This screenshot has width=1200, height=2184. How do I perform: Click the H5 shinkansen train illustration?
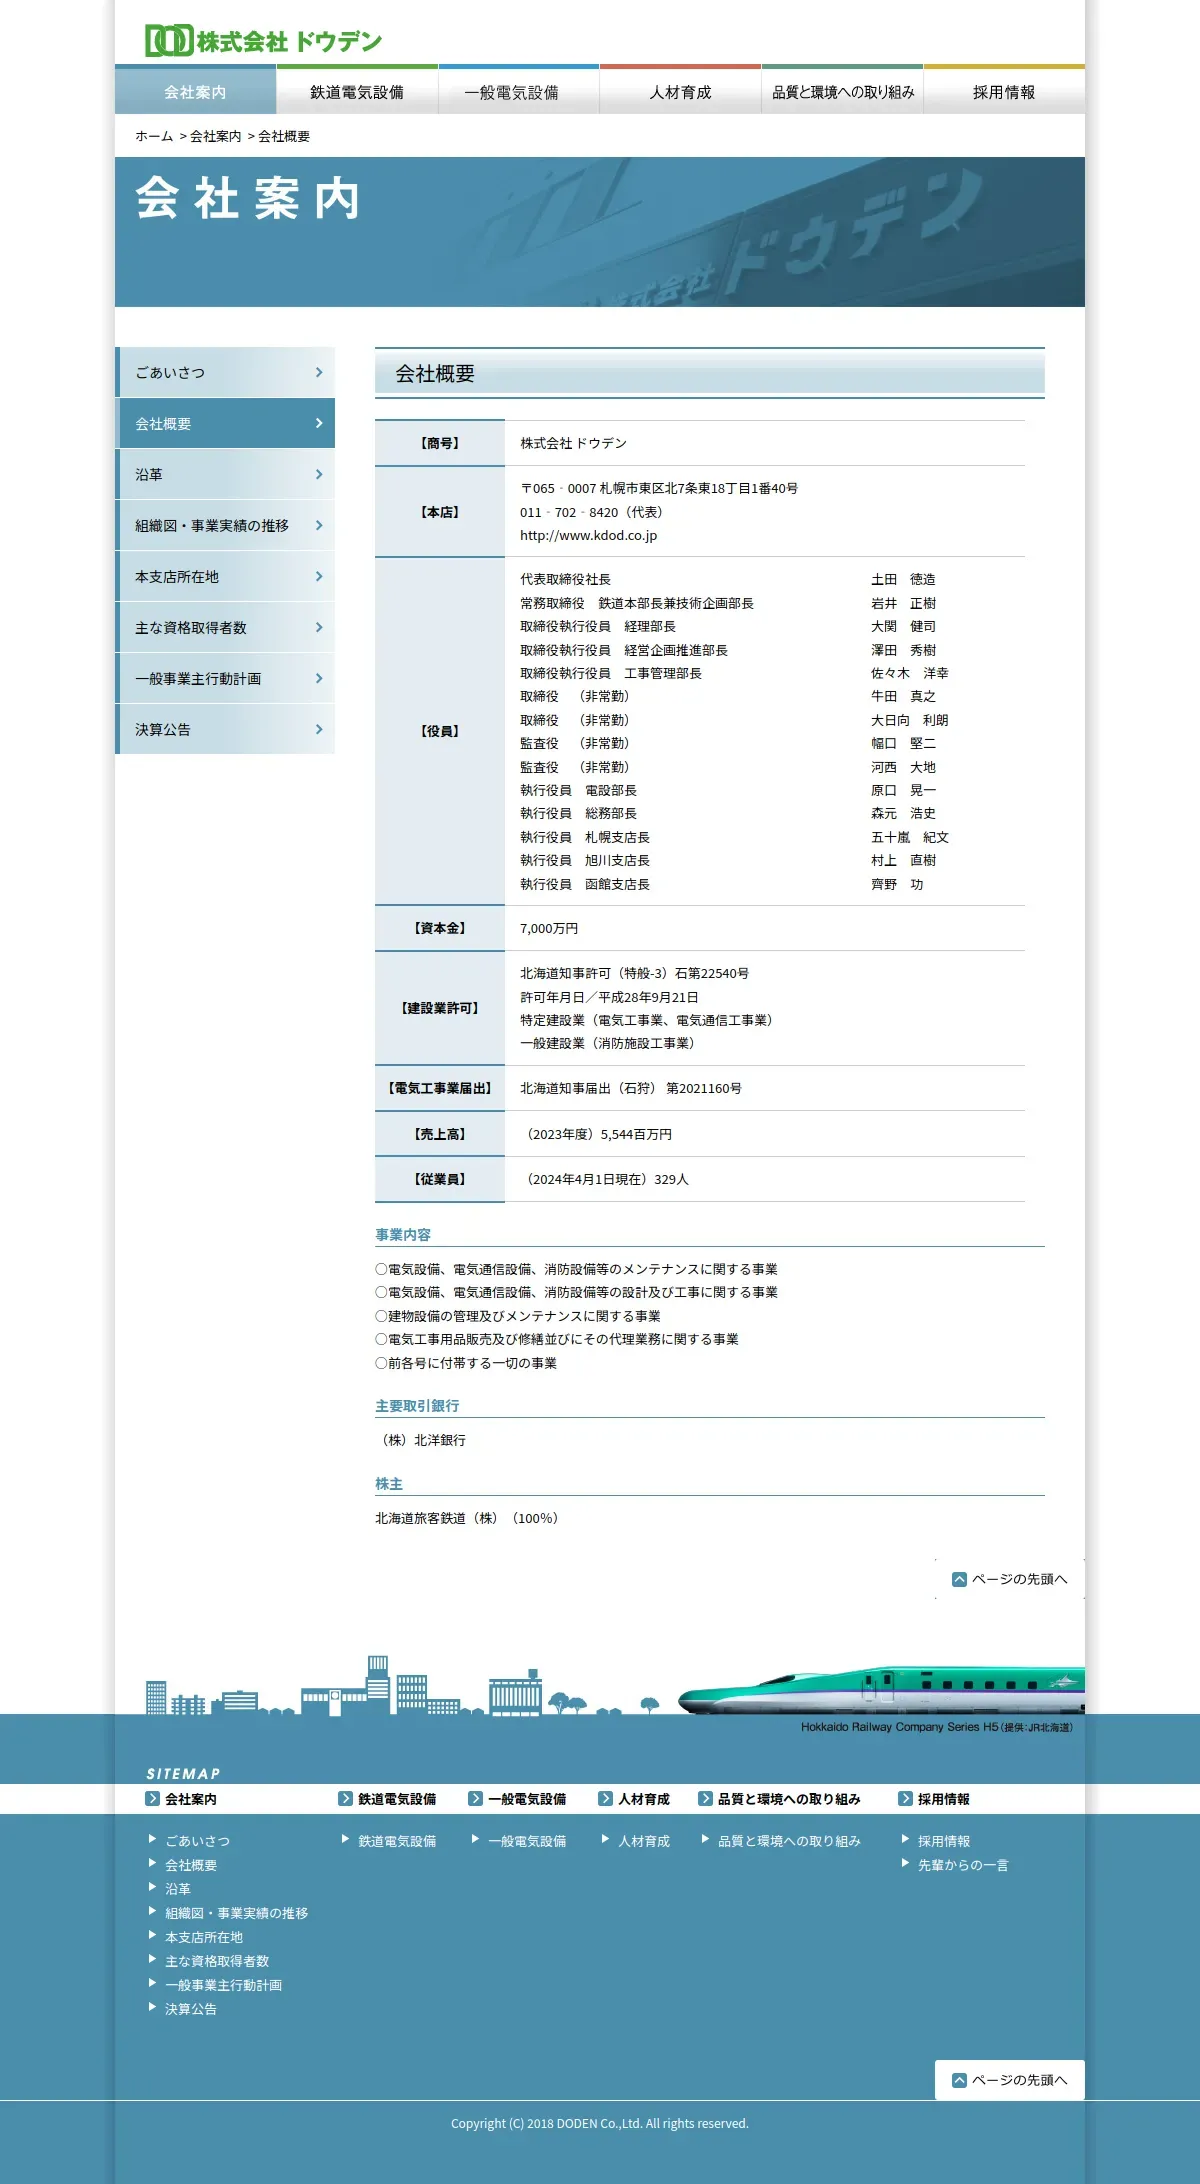(x=881, y=1691)
